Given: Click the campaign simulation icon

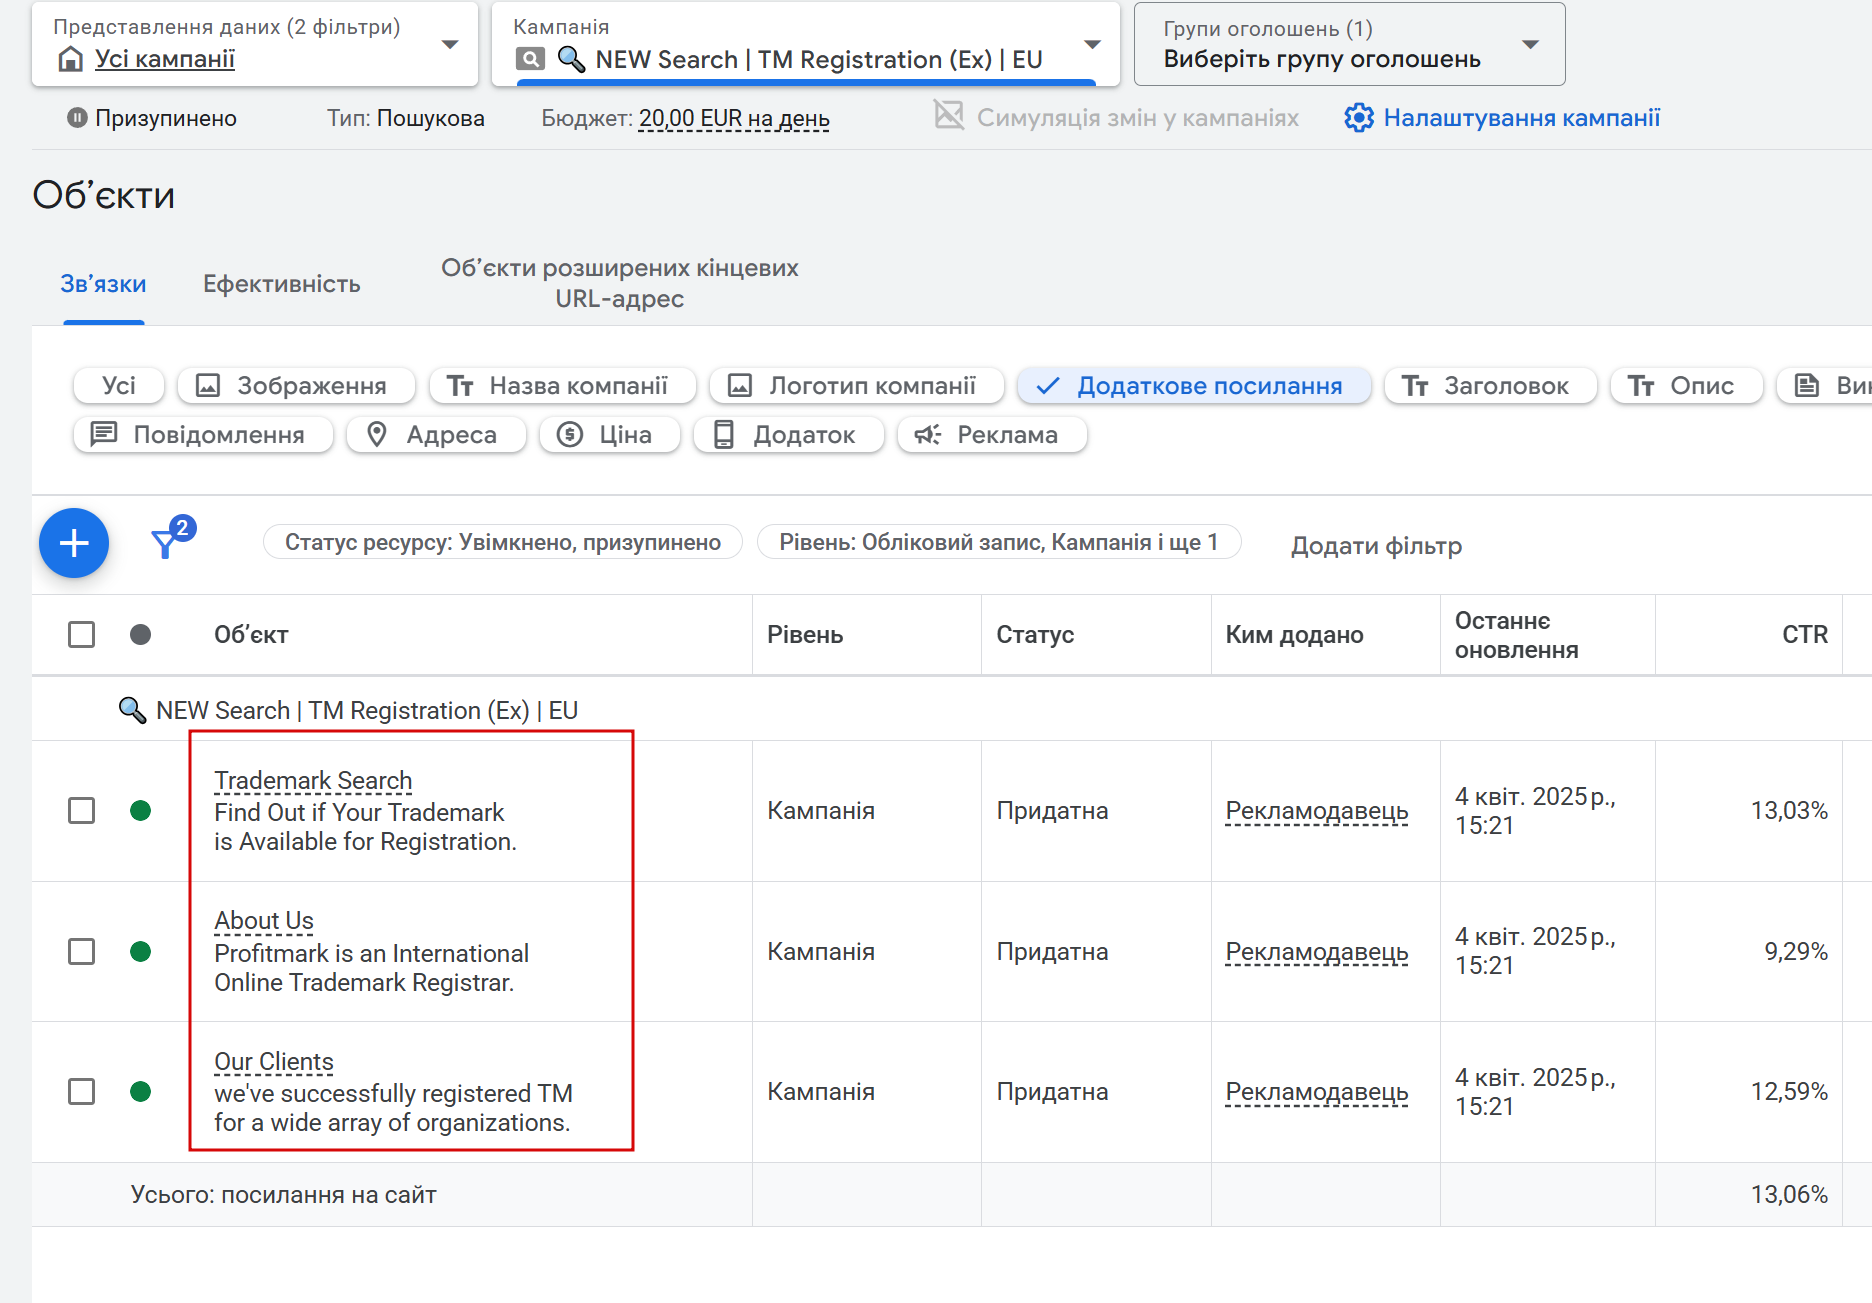Looking at the screenshot, I should tap(949, 116).
